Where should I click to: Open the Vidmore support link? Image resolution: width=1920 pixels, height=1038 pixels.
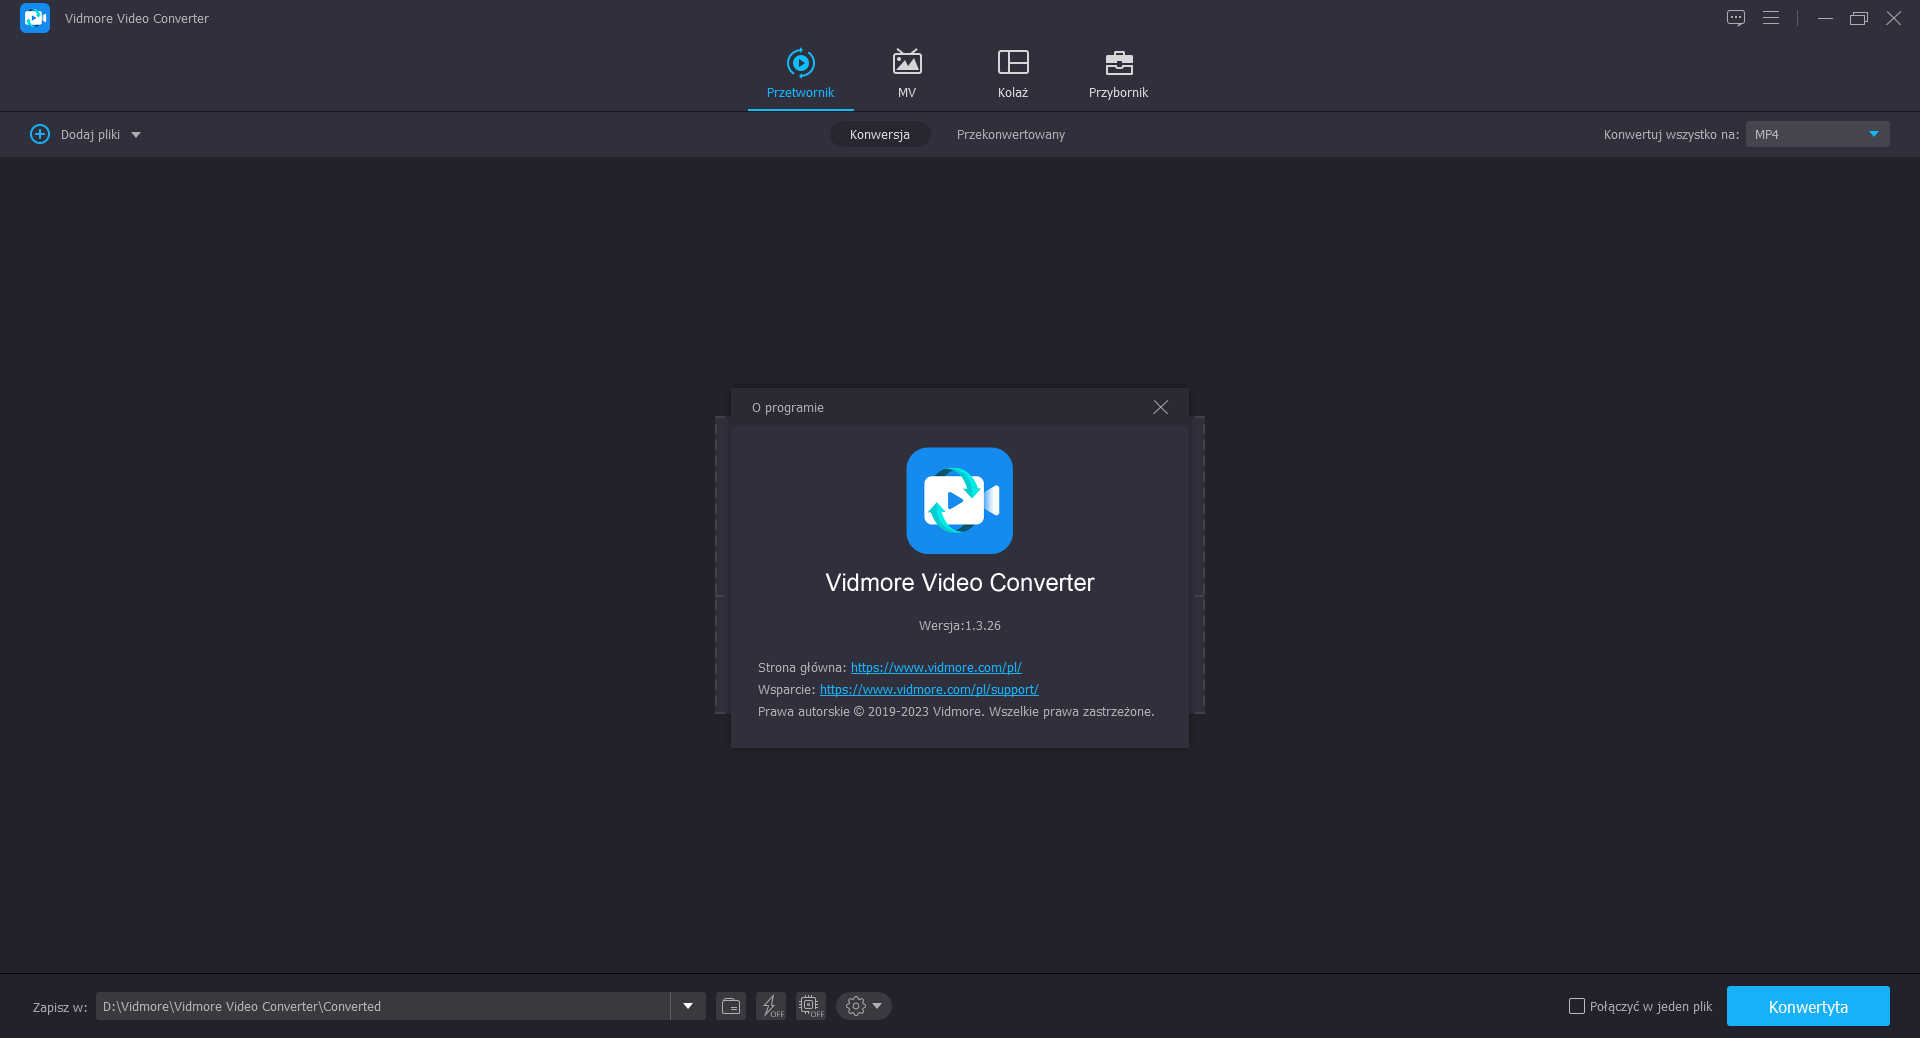click(929, 689)
